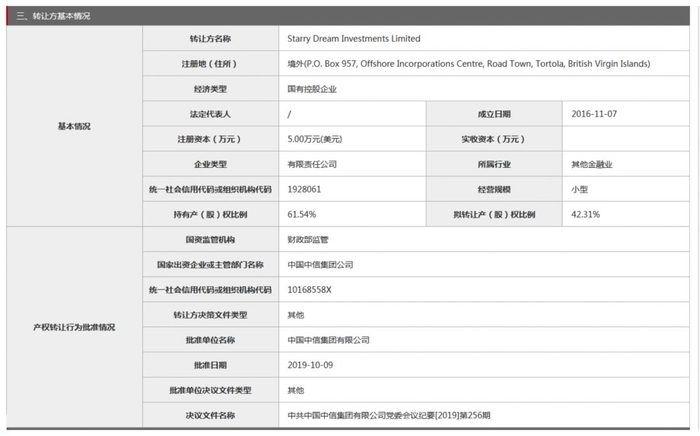Select the date 2019-10-09
The height and width of the screenshot is (436, 700).
310,365
